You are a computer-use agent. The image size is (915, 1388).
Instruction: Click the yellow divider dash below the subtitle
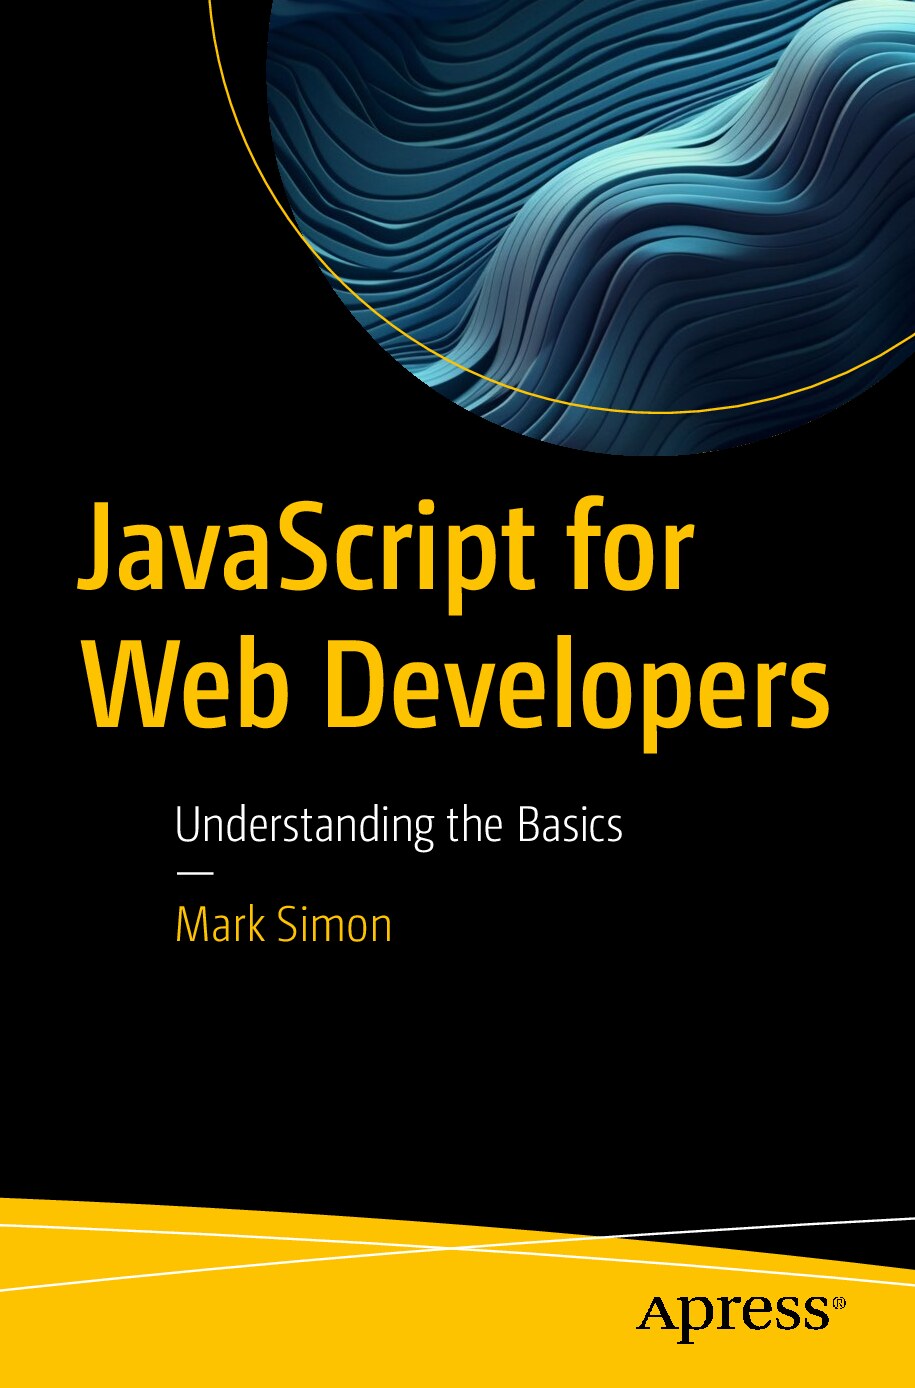(196, 874)
